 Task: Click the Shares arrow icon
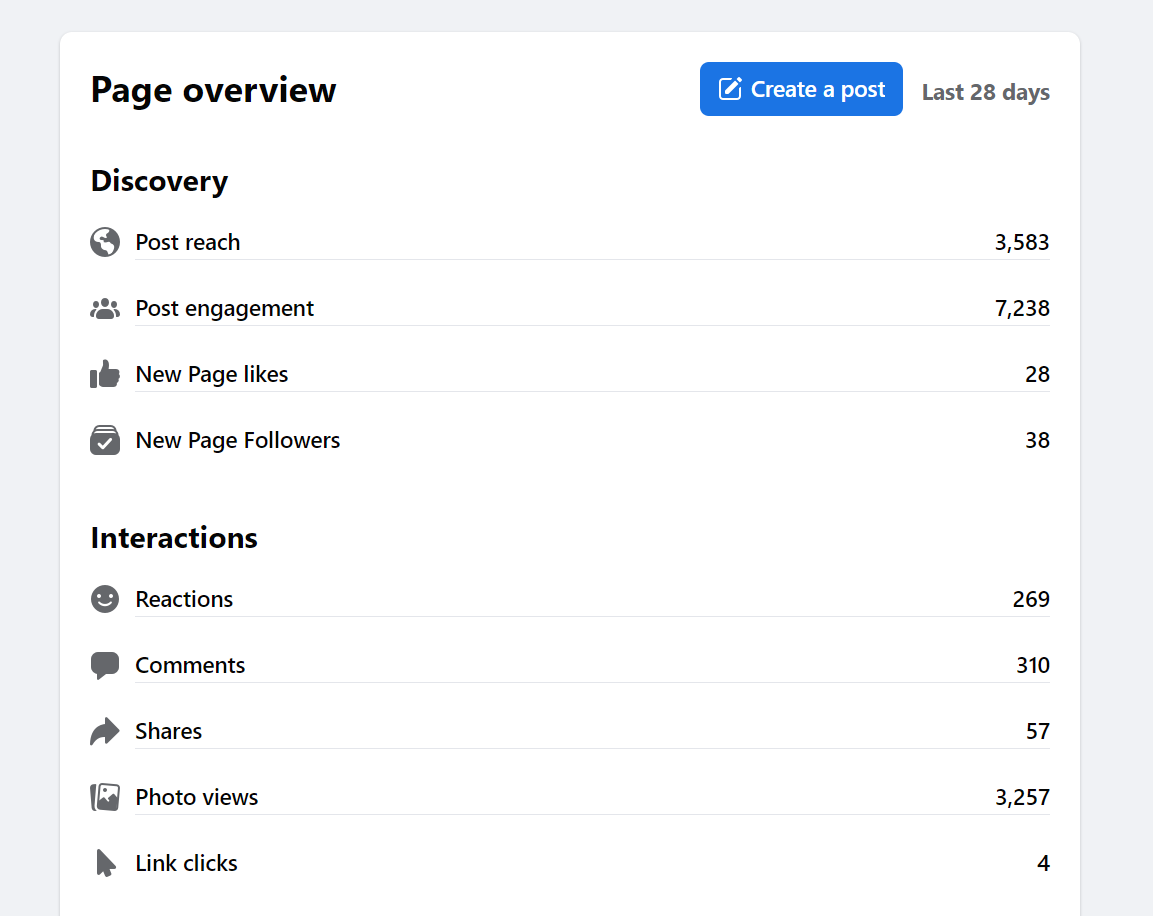coord(105,732)
